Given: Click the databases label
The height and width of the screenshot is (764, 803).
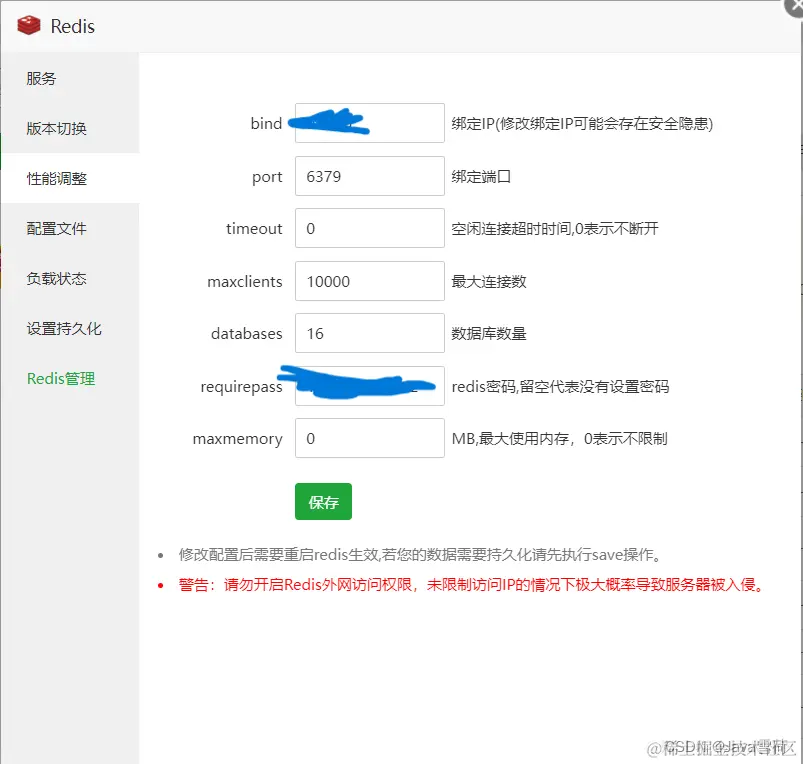Looking at the screenshot, I should pos(247,333).
